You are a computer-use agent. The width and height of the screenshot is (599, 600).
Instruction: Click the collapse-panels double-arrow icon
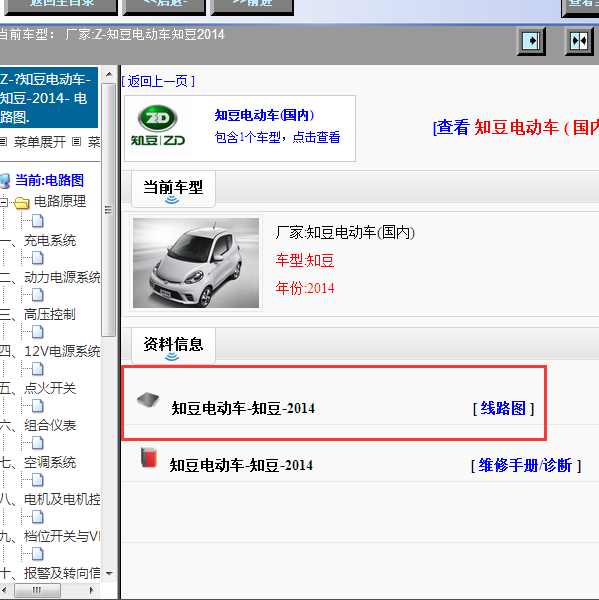tap(579, 41)
